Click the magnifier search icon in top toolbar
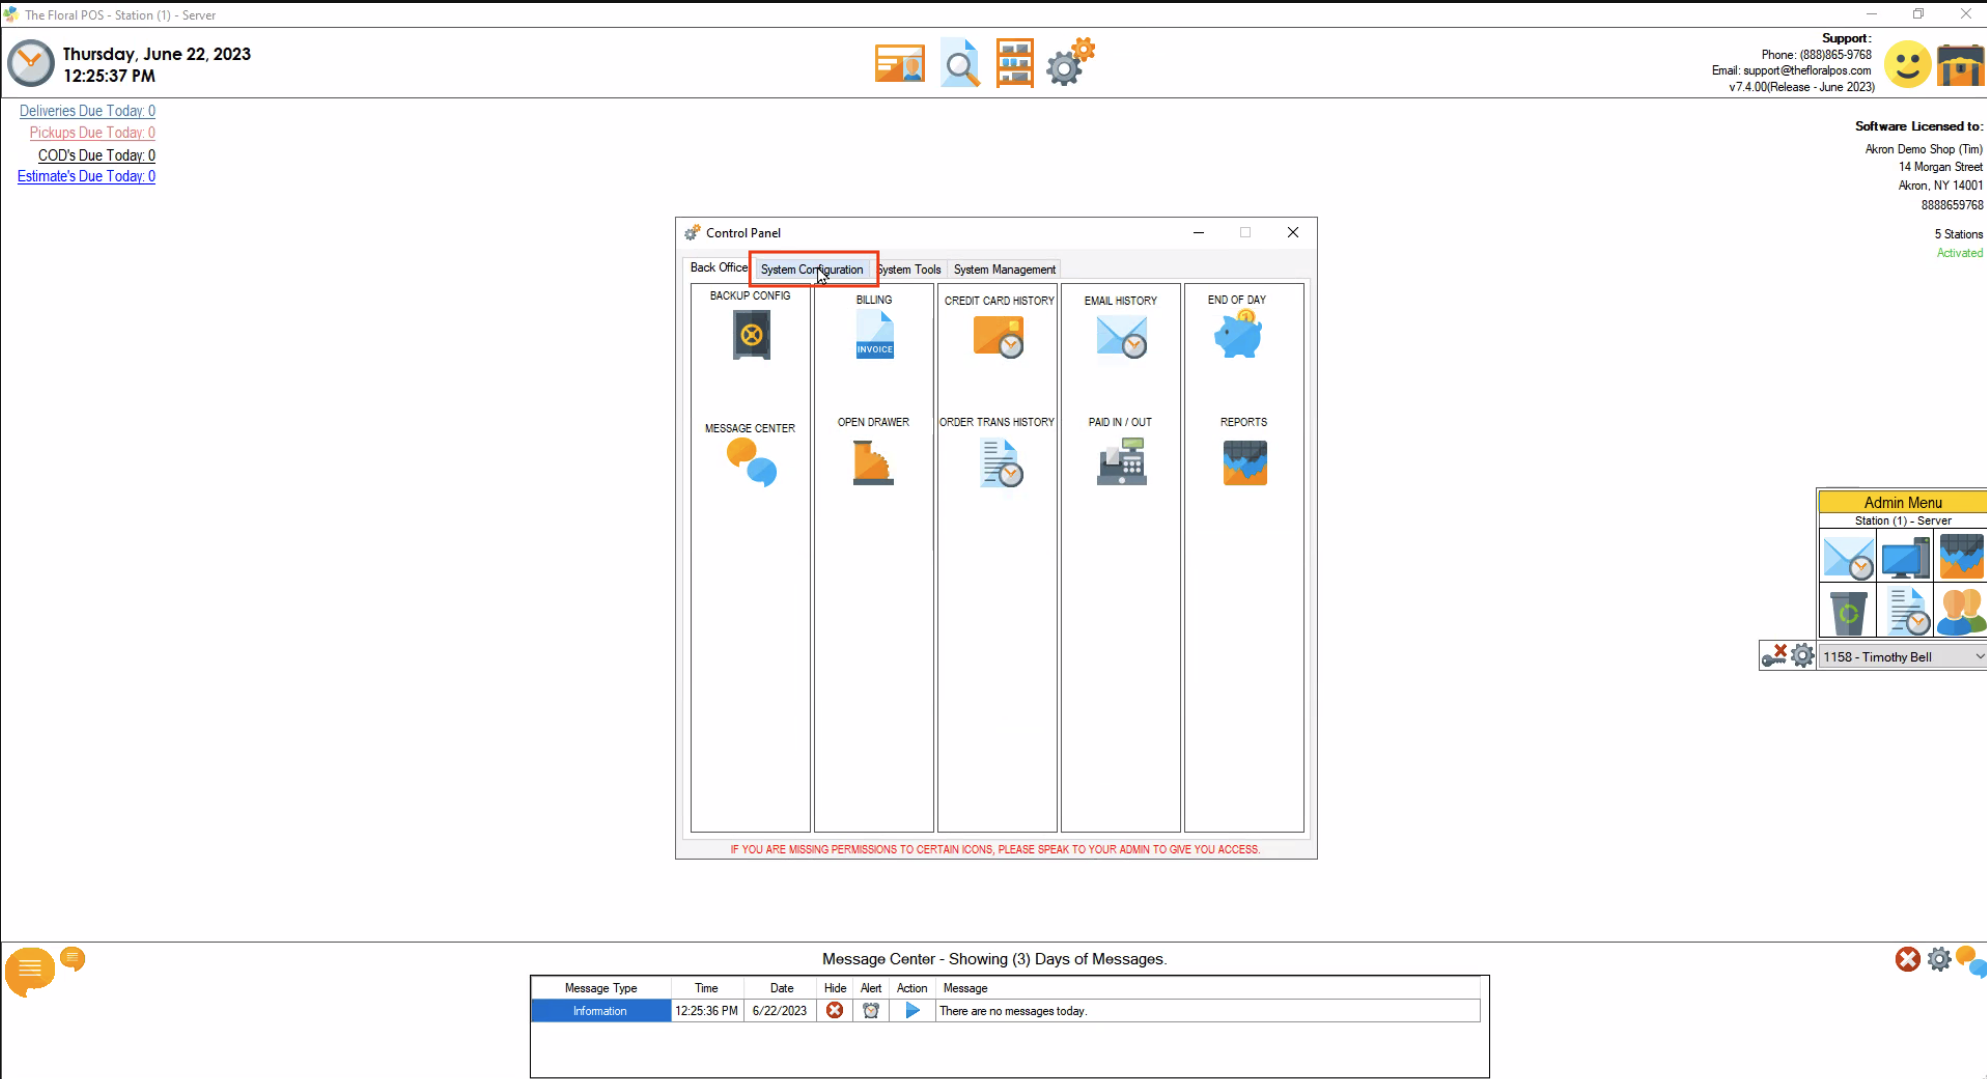1987x1079 pixels. coord(960,64)
